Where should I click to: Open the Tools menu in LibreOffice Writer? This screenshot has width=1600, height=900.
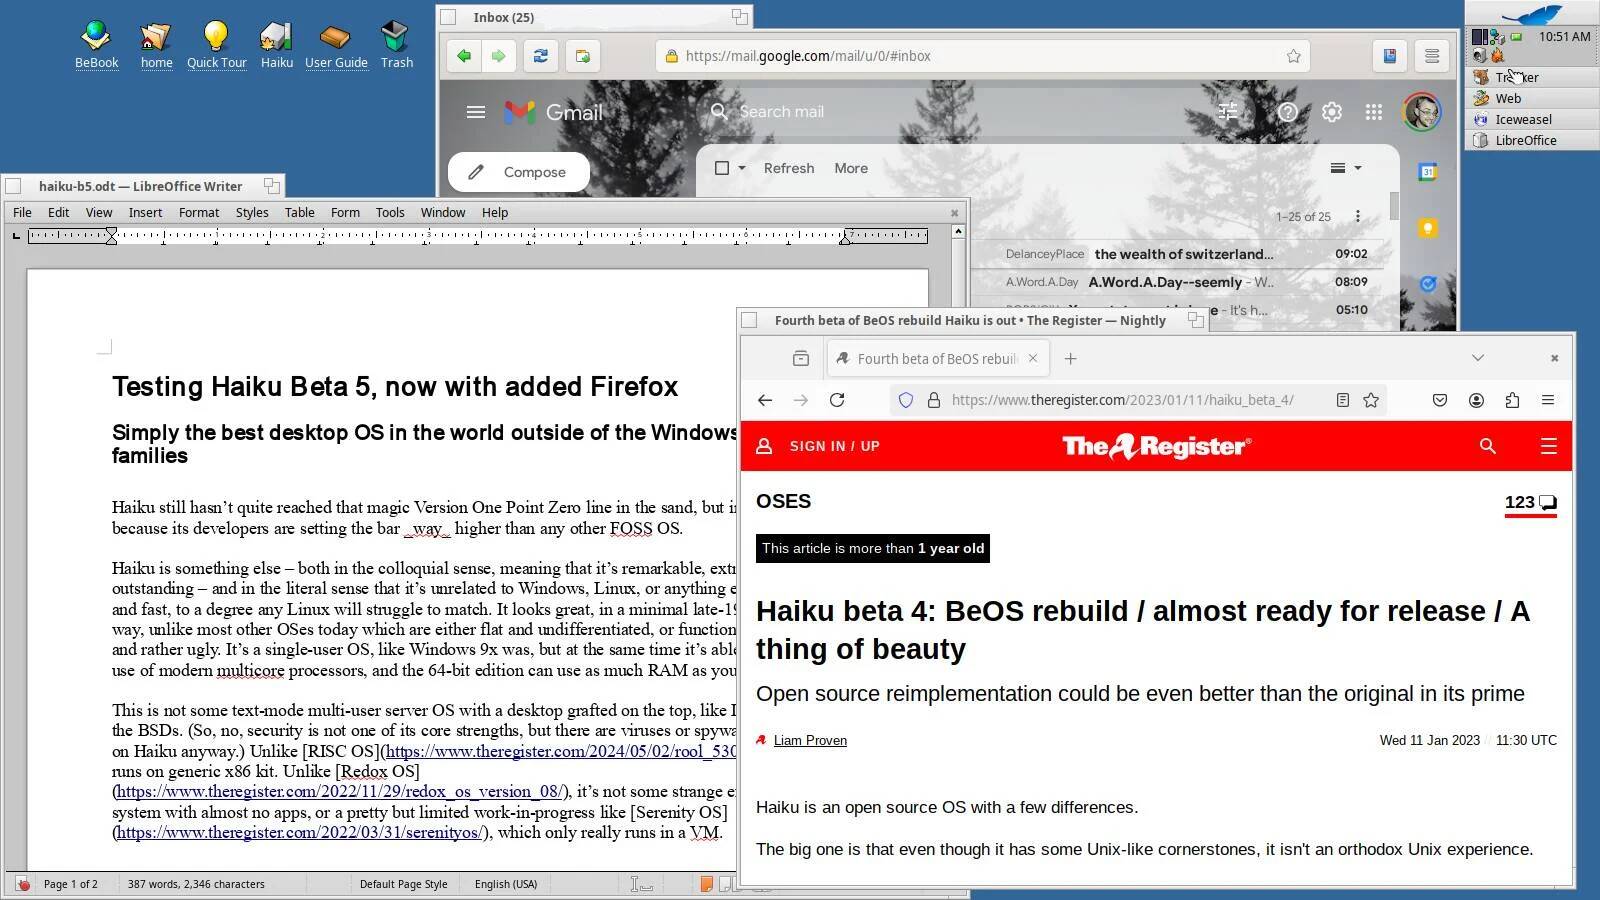pyautogui.click(x=389, y=212)
